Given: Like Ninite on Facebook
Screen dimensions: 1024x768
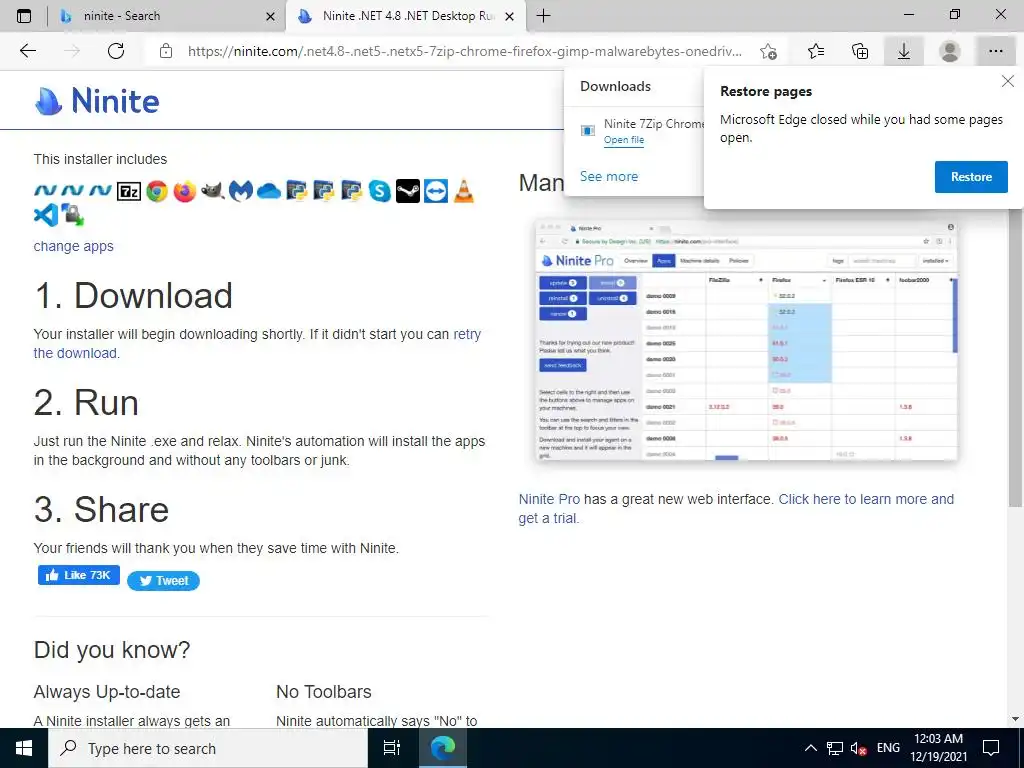Looking at the screenshot, I should click(79, 575).
